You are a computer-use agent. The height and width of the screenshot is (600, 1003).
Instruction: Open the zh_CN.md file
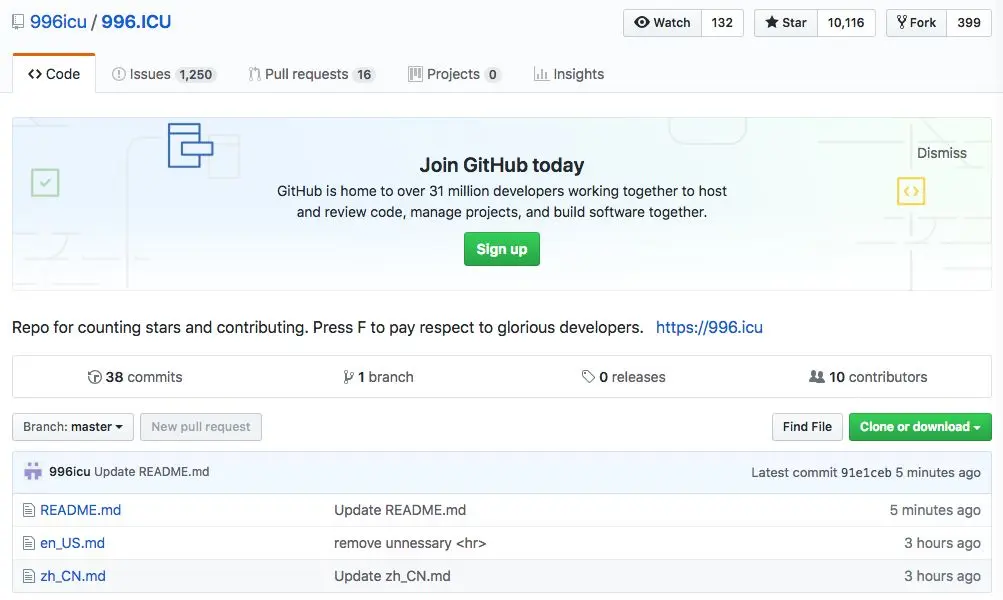73,576
